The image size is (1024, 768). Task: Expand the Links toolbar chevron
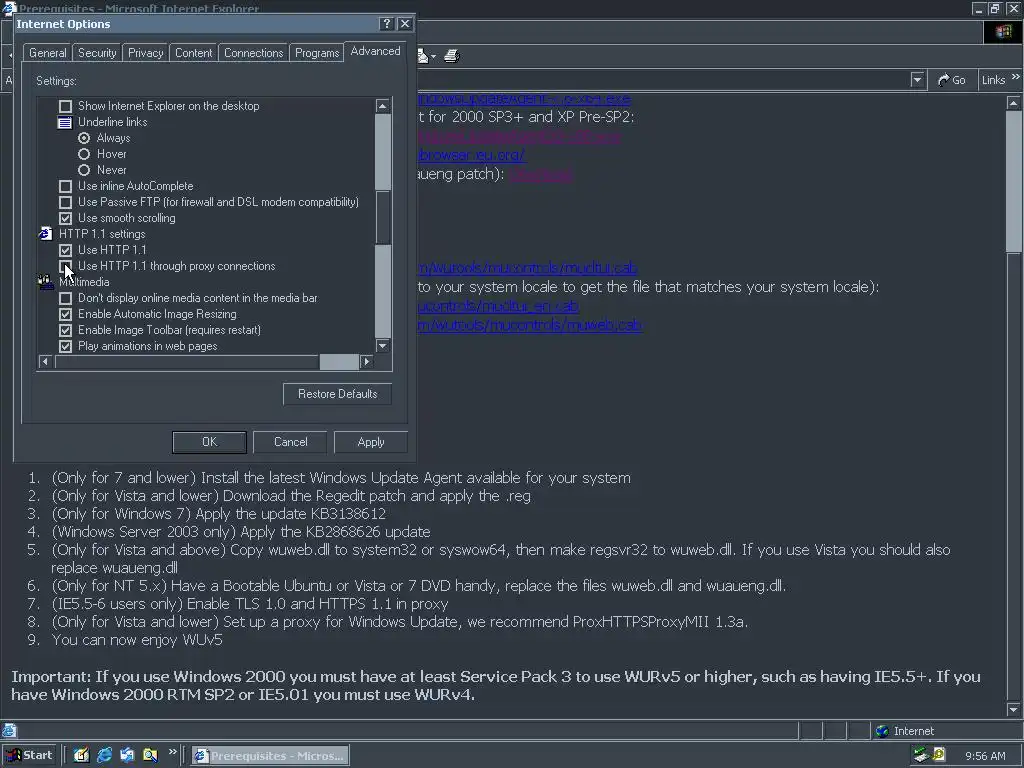[1016, 77]
